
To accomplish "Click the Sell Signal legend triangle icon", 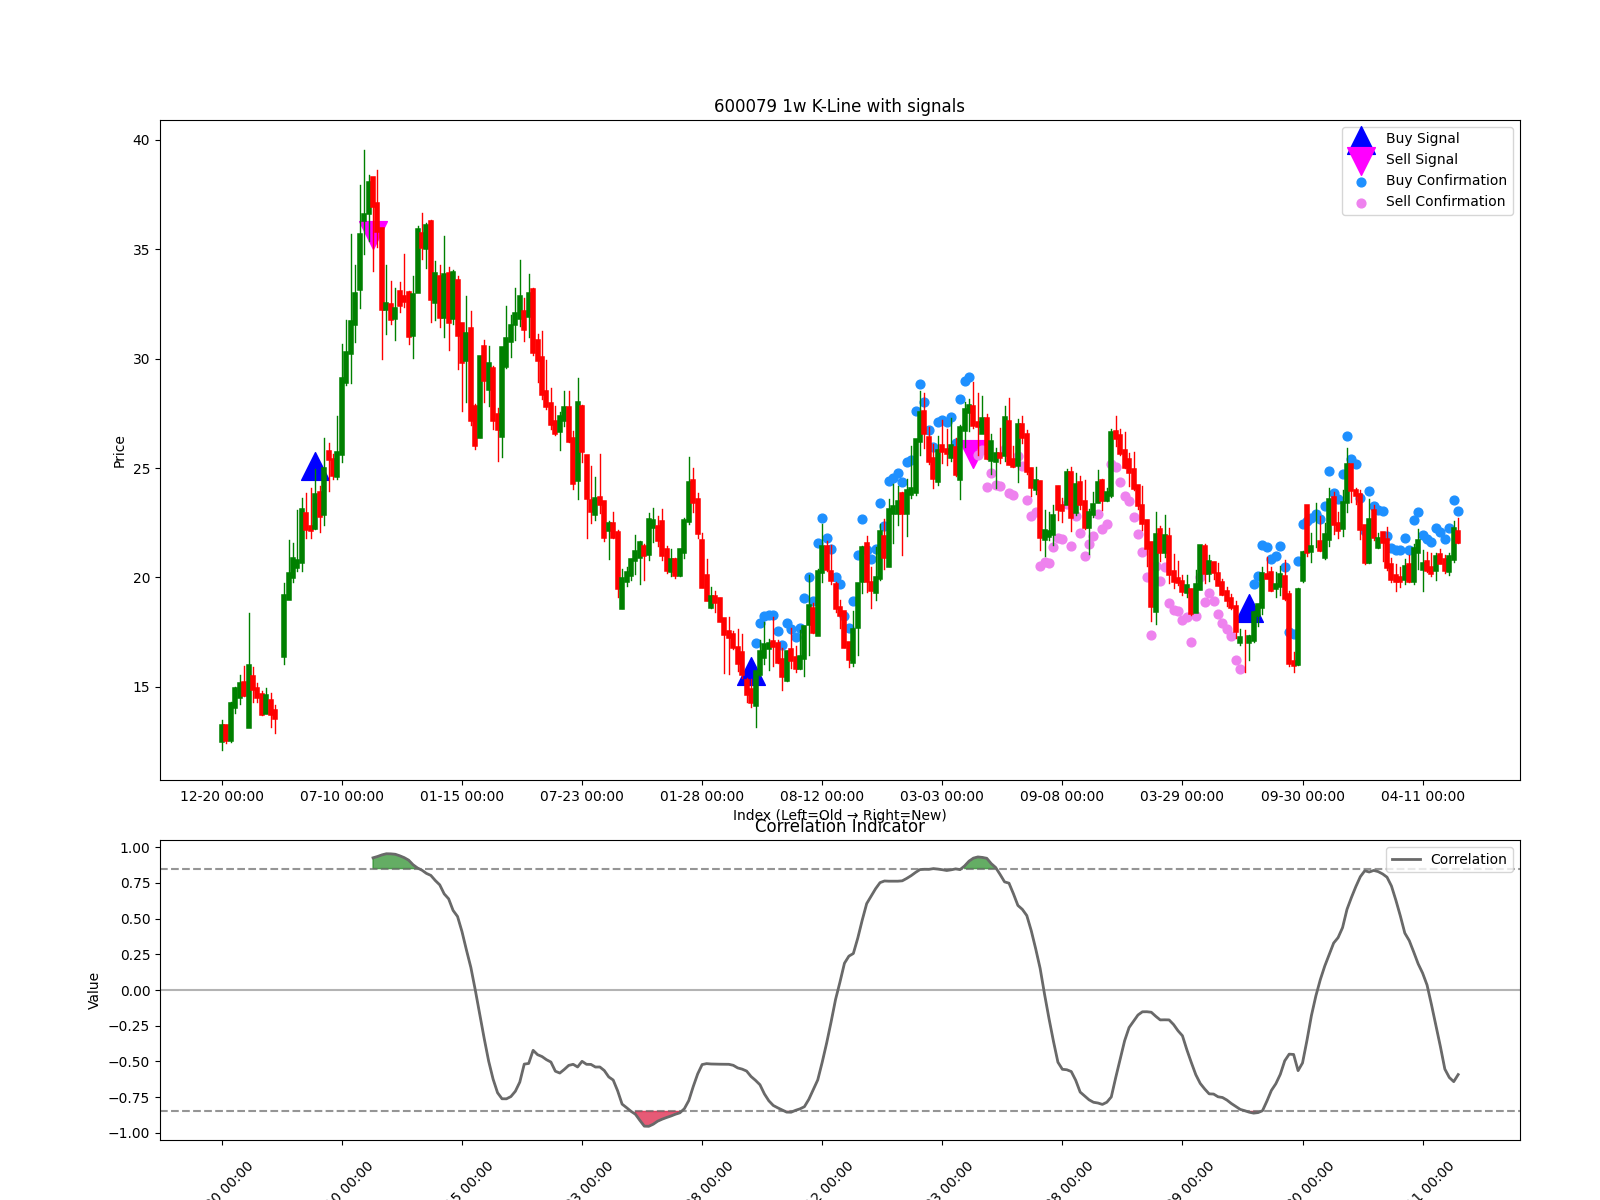I will (1361, 160).
